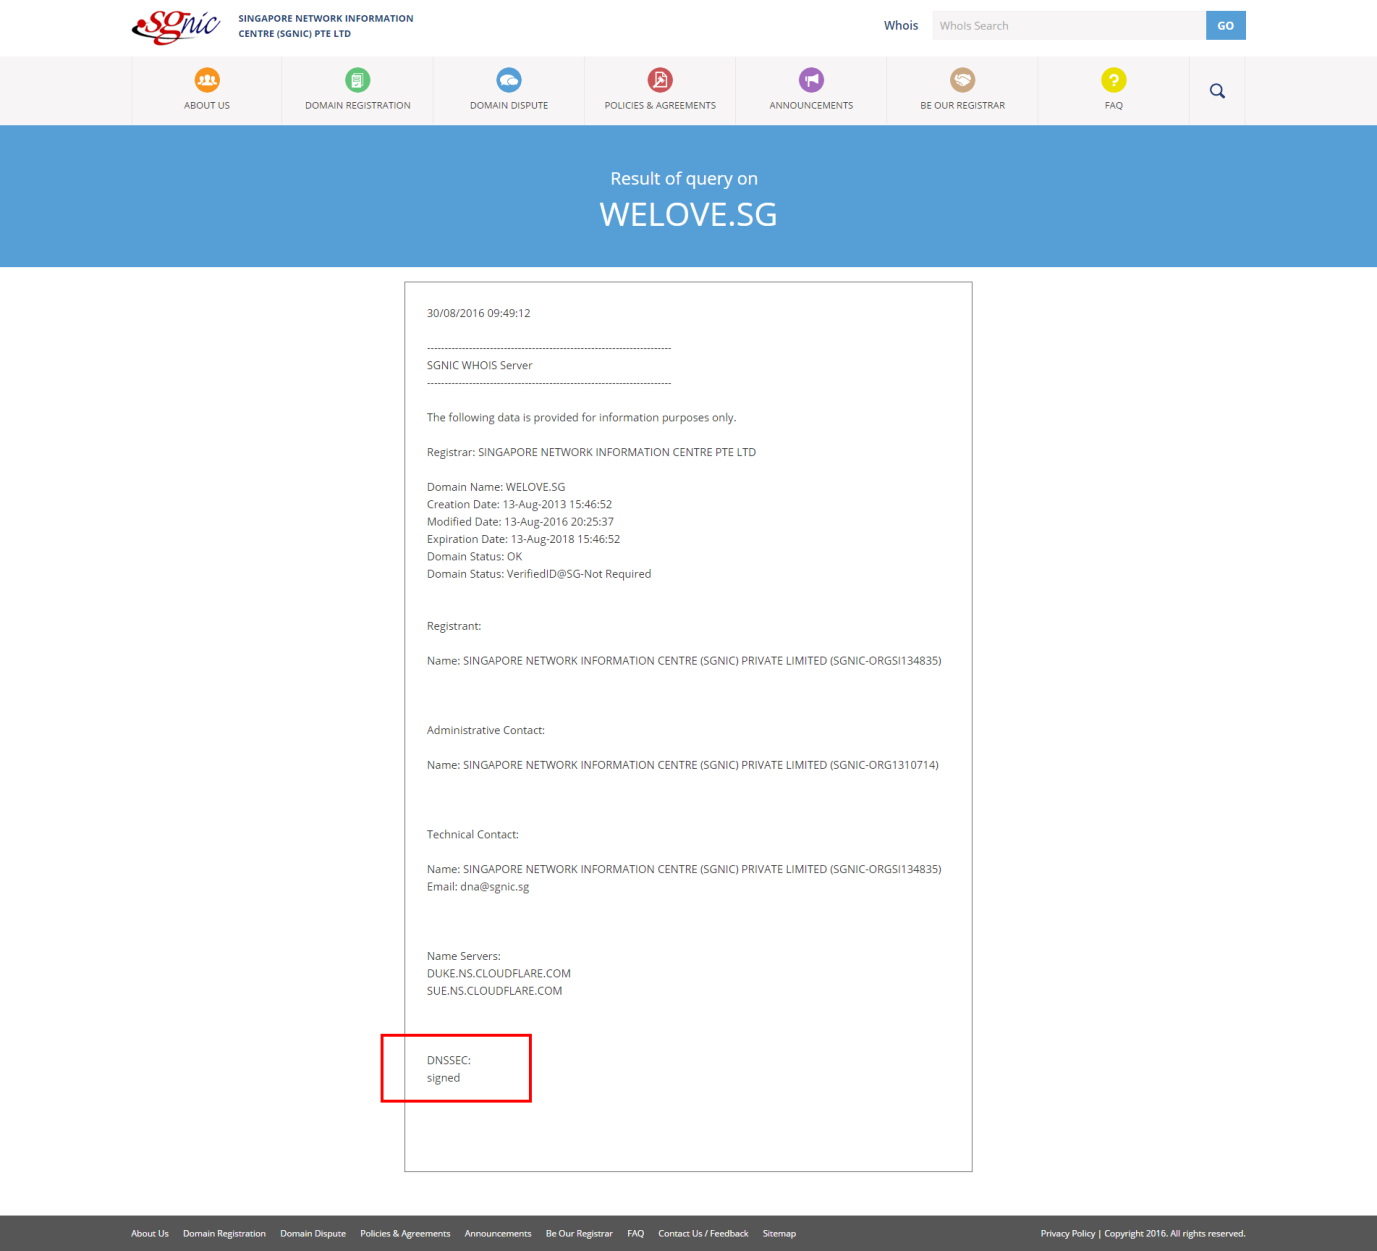The image size is (1377, 1251).
Task: Click the Registrar line text
Action: 591,452
